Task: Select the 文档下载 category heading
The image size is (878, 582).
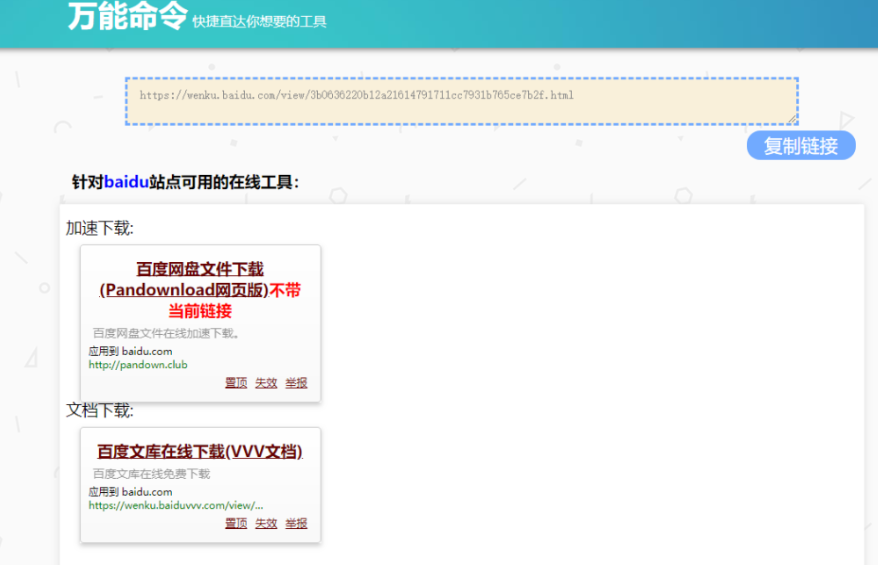Action: pyautogui.click(x=100, y=410)
